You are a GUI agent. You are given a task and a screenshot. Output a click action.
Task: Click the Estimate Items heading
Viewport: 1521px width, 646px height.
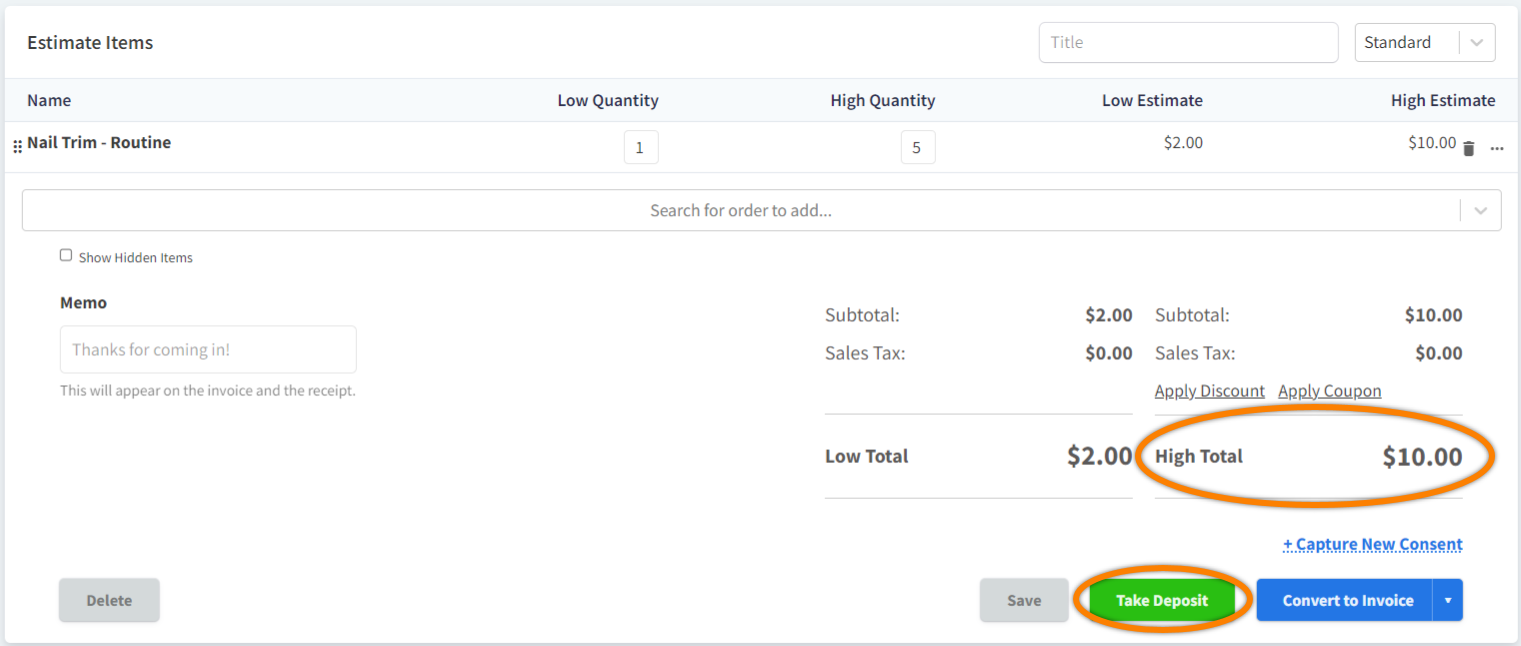90,42
